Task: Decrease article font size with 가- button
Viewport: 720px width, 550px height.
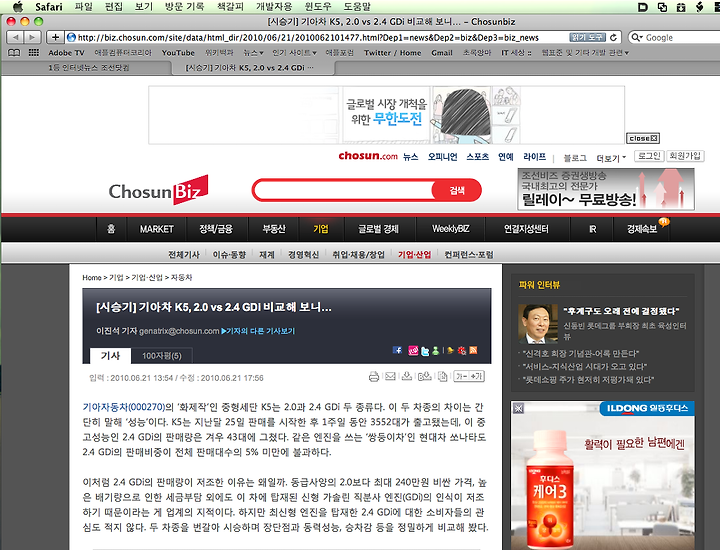Action: [x=461, y=376]
